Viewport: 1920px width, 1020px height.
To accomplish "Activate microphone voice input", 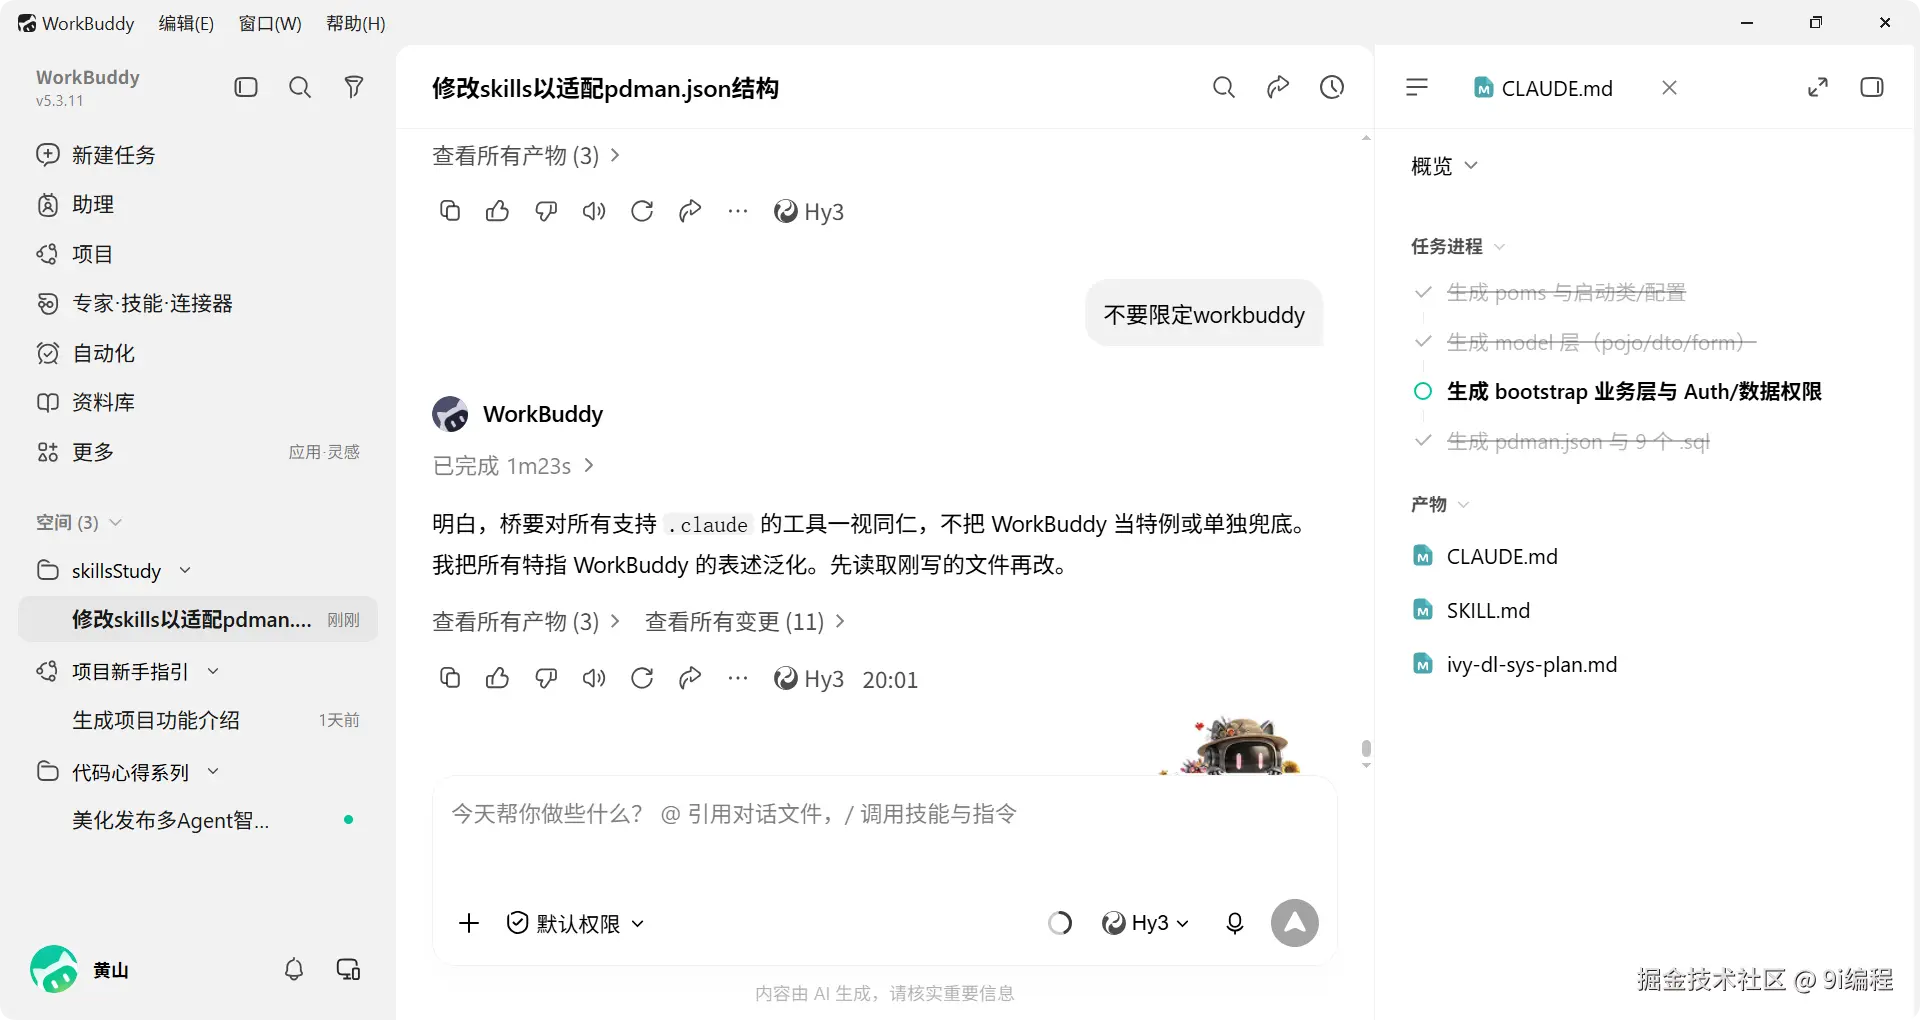I will tap(1235, 923).
